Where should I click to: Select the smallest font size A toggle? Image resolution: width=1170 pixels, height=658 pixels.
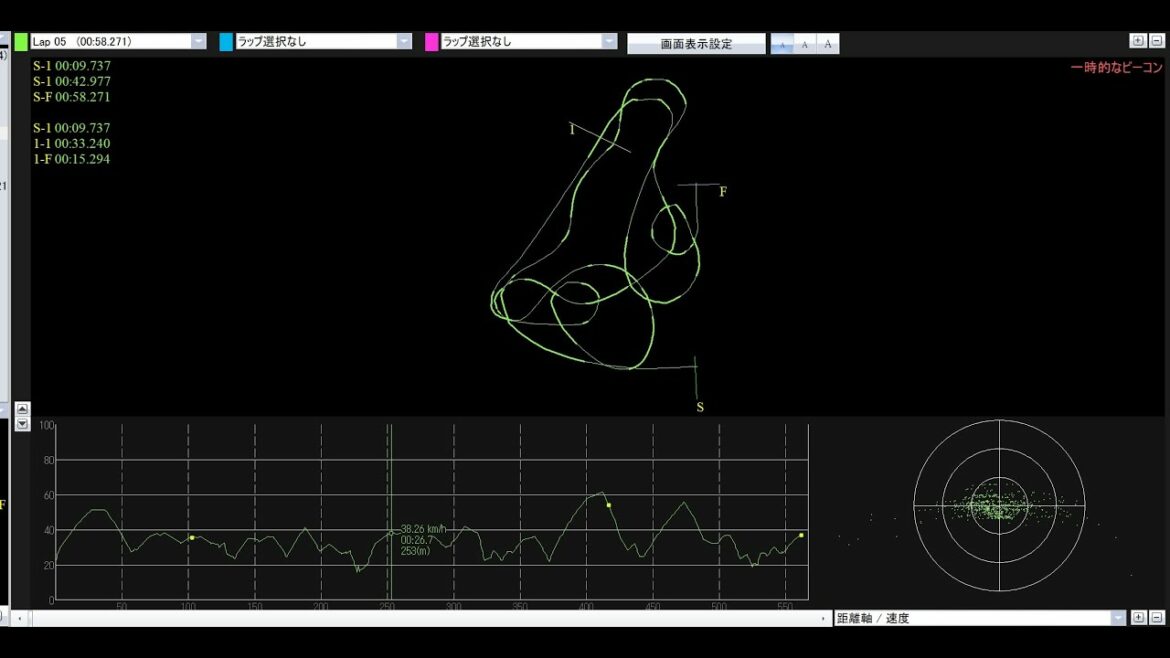coord(782,44)
